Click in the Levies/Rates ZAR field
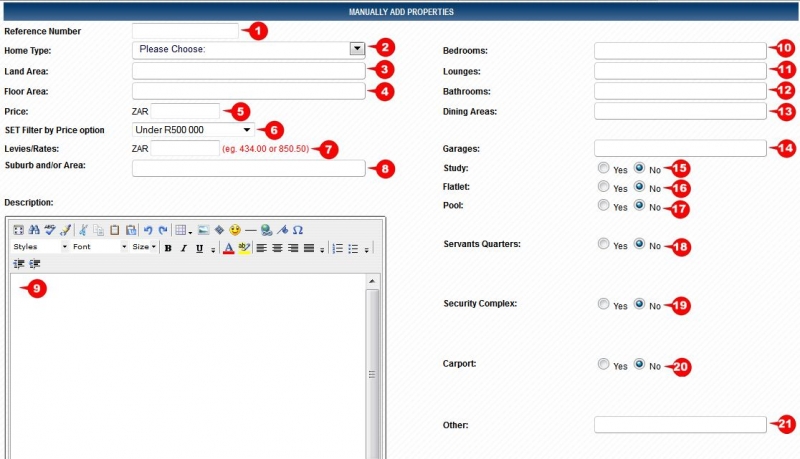The image size is (800, 459). click(x=185, y=148)
